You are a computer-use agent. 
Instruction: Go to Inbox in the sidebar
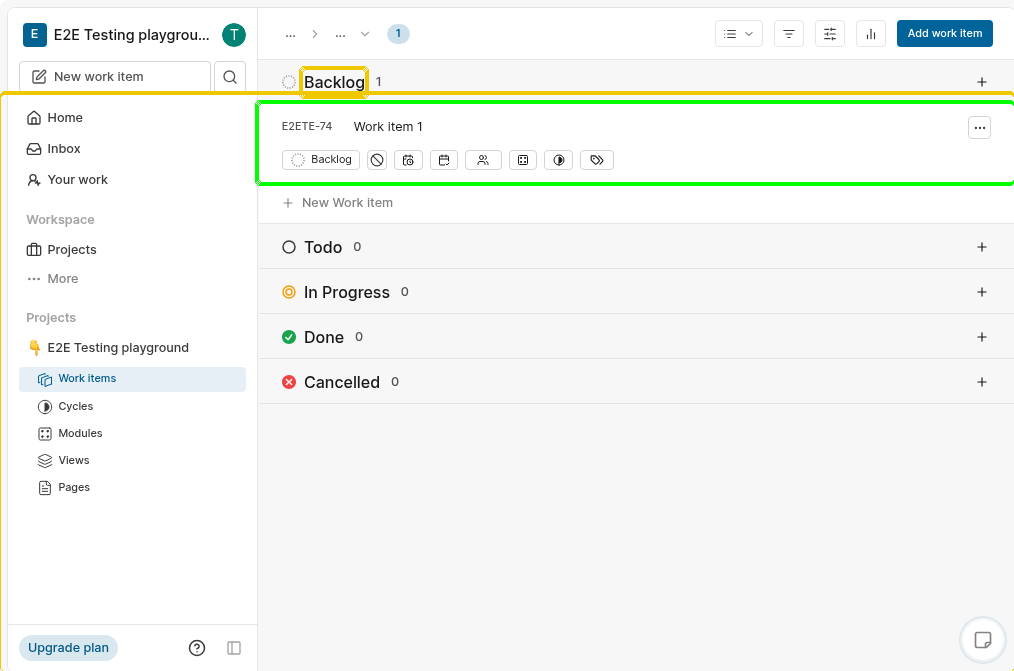[x=64, y=149]
